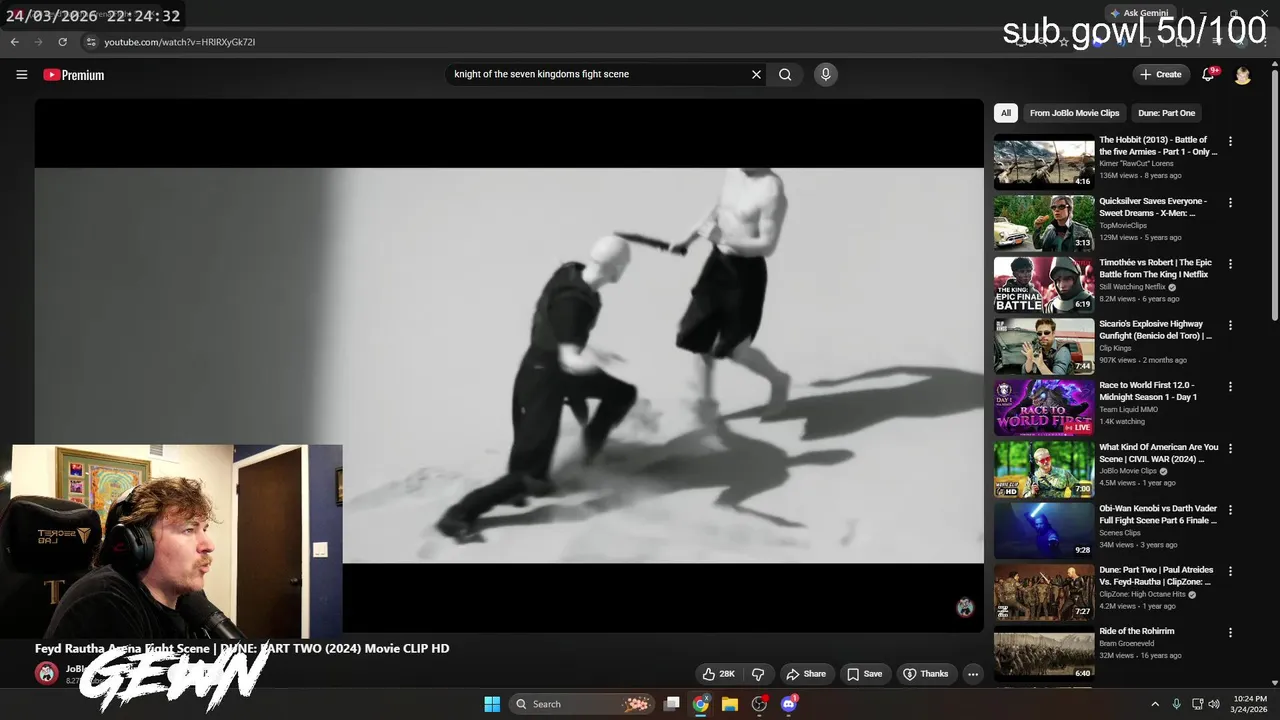Open options for Race to World First
Viewport: 1280px width, 720px height.
click(1230, 386)
